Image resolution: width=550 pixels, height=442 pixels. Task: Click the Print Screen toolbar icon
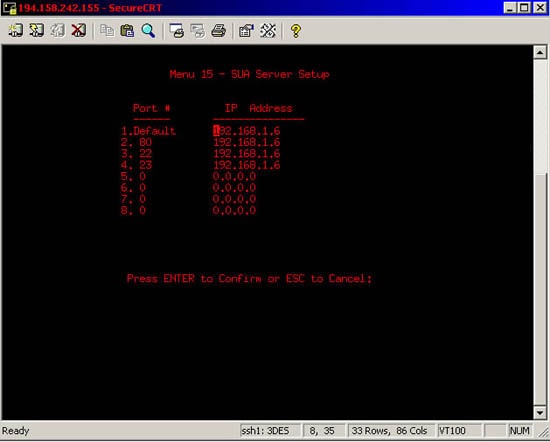coord(176,31)
